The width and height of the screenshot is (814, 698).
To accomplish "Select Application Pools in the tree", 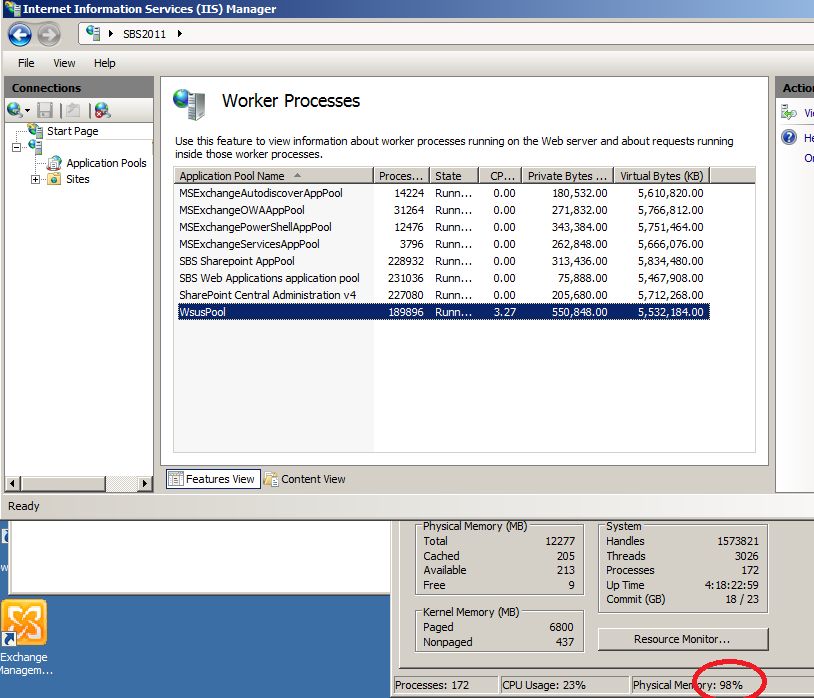I will [106, 163].
